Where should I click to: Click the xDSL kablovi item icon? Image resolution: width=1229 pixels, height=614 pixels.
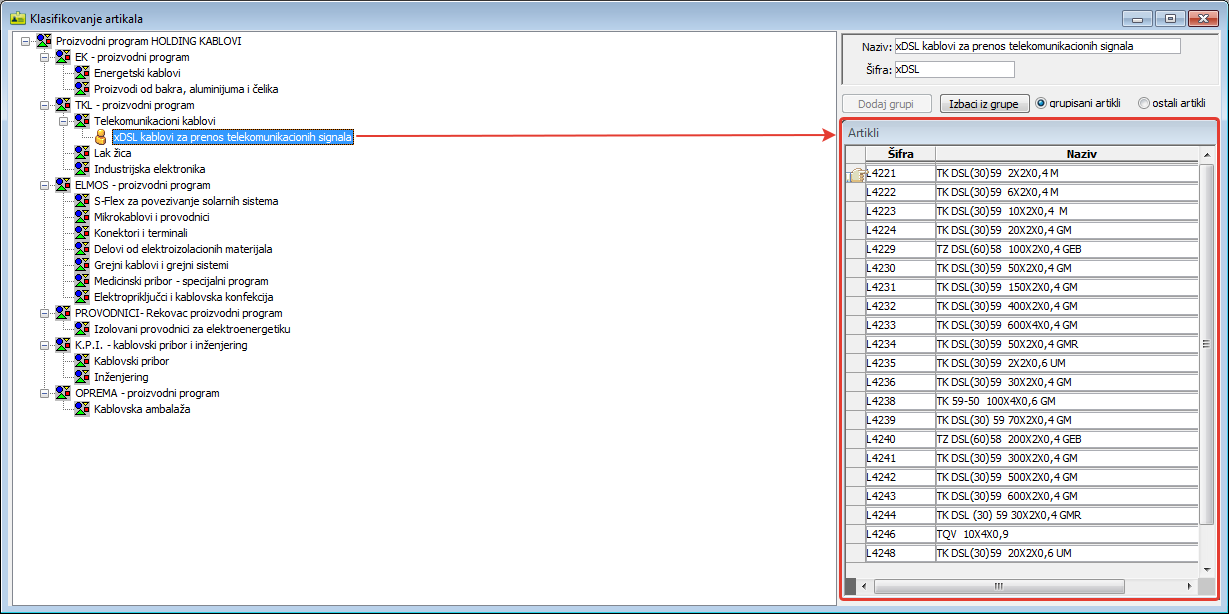[101, 137]
